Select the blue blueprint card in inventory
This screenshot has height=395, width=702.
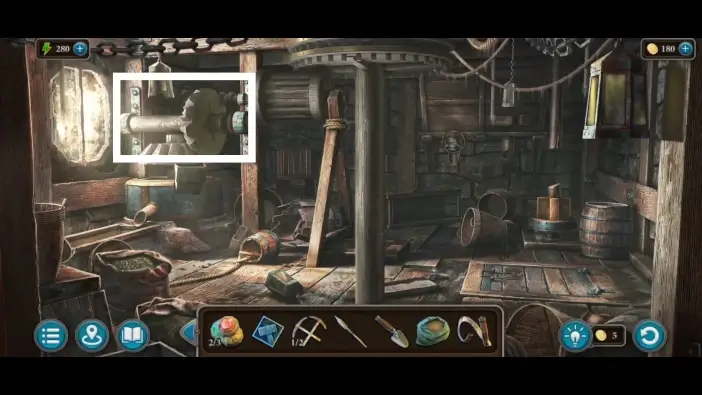tap(268, 332)
